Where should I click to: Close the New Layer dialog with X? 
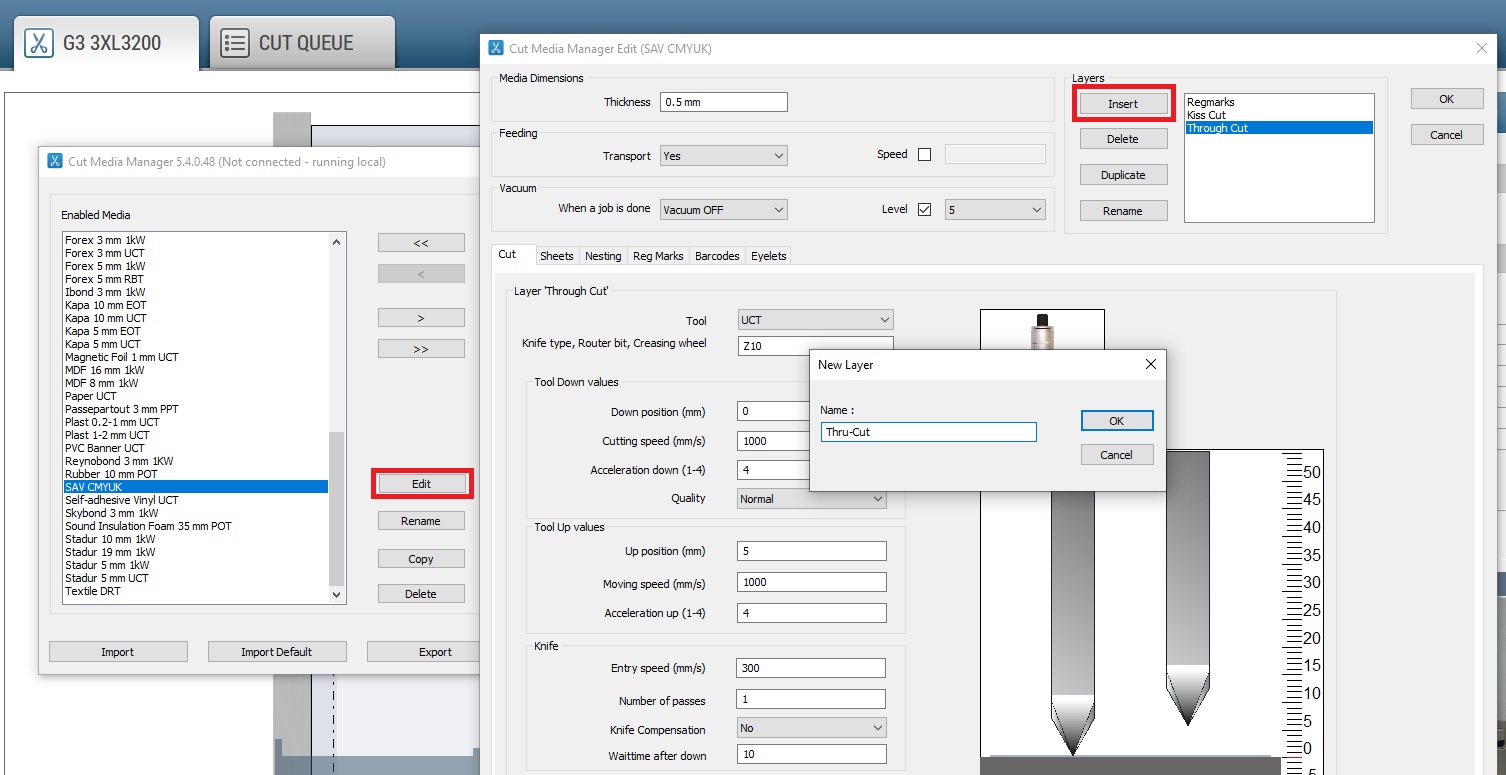point(1149,365)
